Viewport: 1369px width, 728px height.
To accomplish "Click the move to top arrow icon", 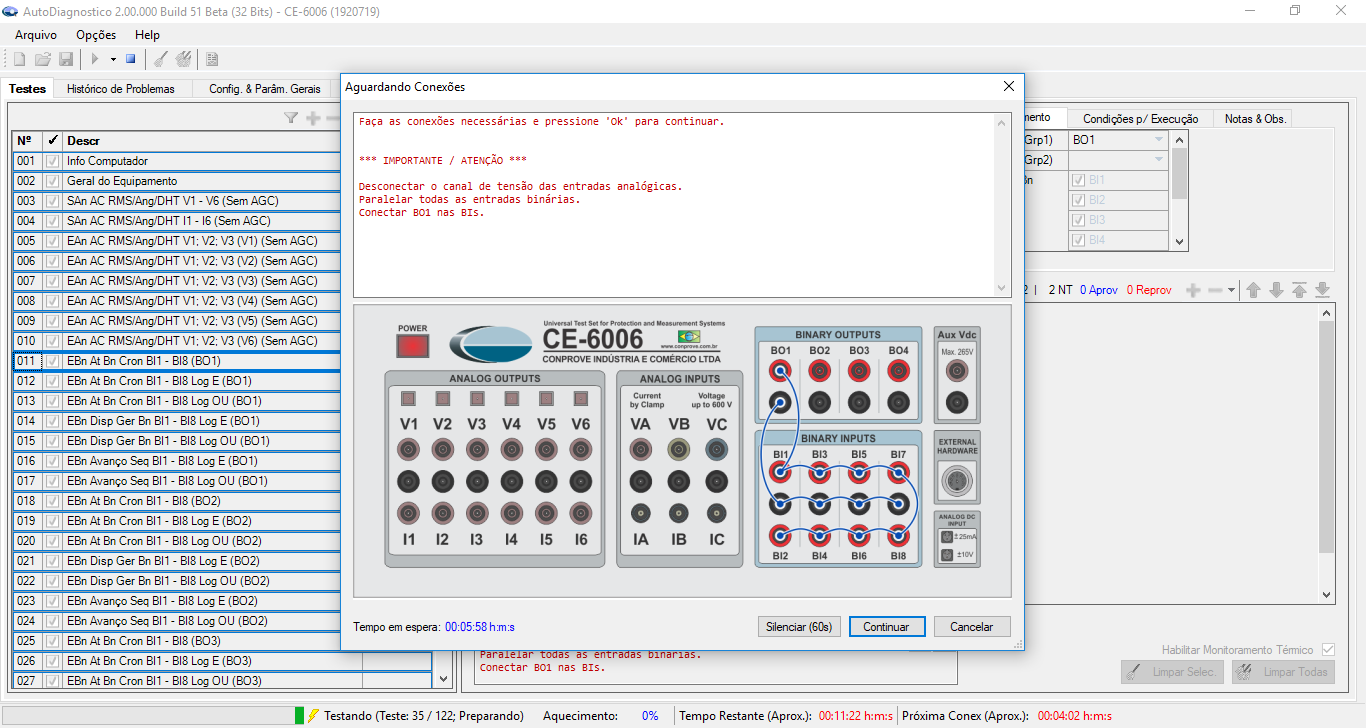I will click(x=1299, y=290).
